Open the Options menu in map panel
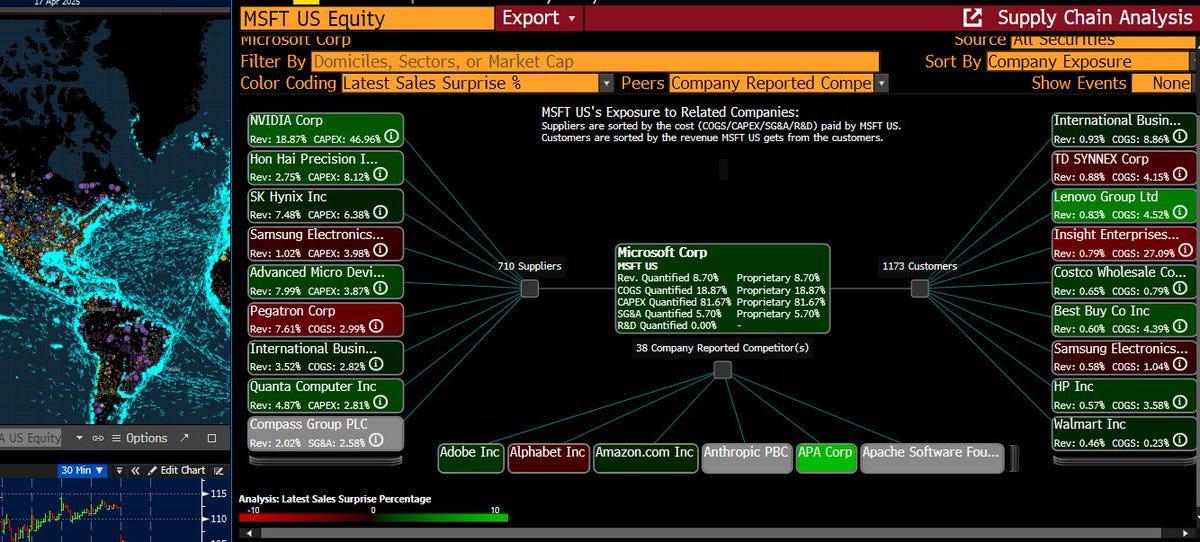1200x542 pixels. tap(139, 438)
